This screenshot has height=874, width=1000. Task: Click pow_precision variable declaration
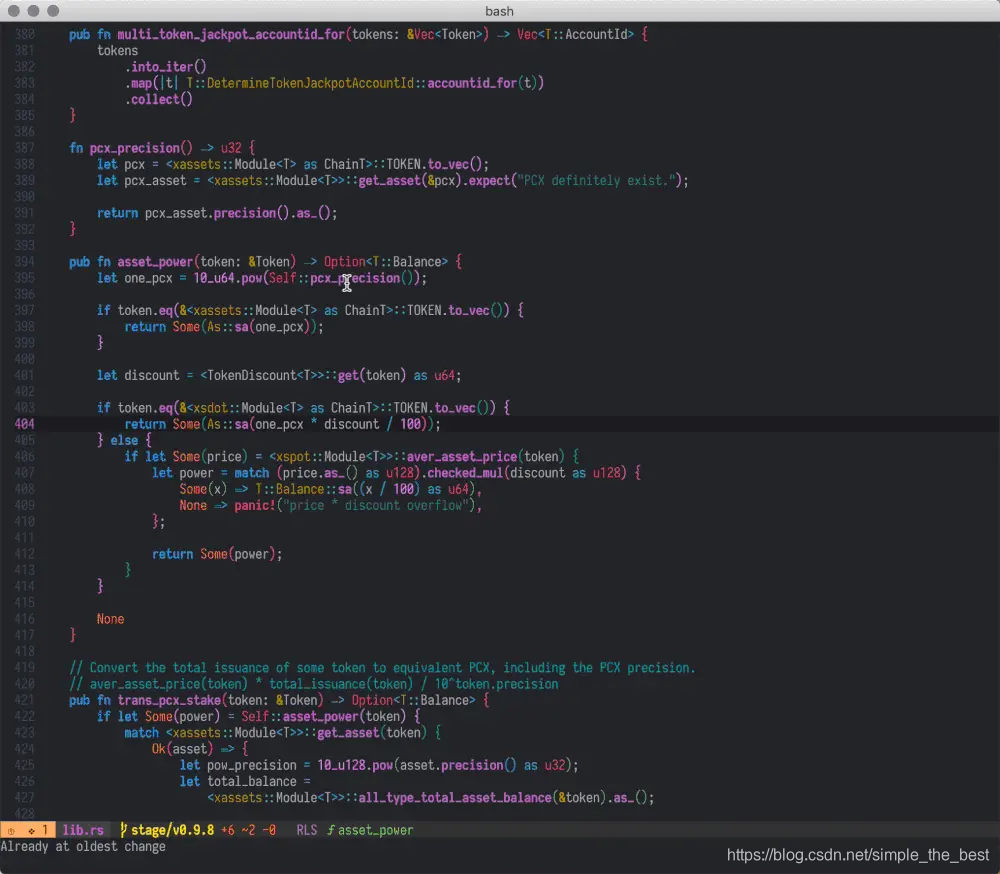[251, 765]
